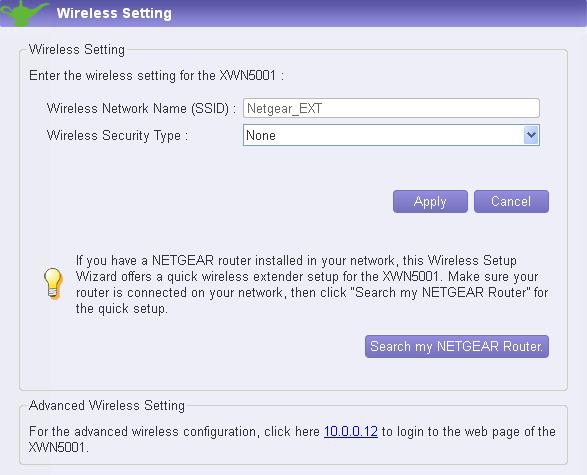The image size is (587, 475).
Task: Click the NETGEAR router setup tip paragraph
Action: 312,284
